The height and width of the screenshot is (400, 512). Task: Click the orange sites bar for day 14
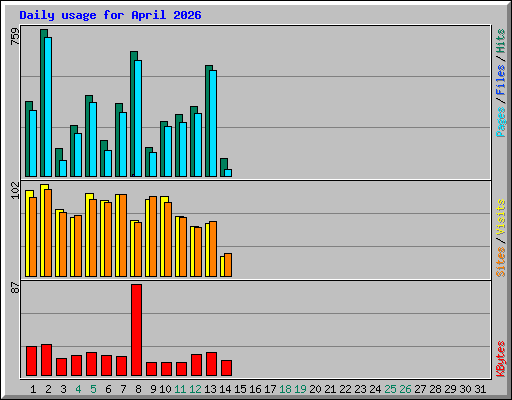click(x=228, y=265)
